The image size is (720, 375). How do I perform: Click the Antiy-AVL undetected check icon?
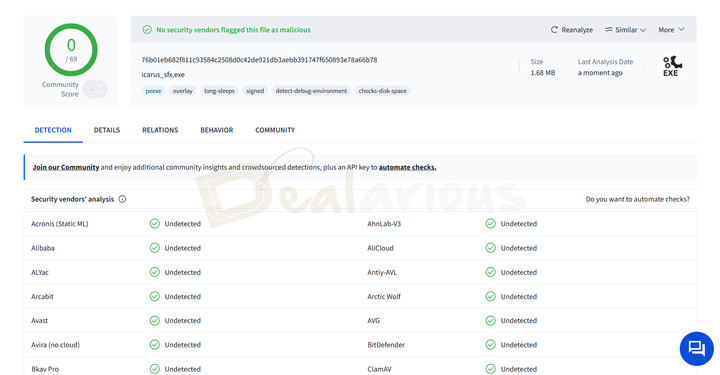tap(490, 272)
